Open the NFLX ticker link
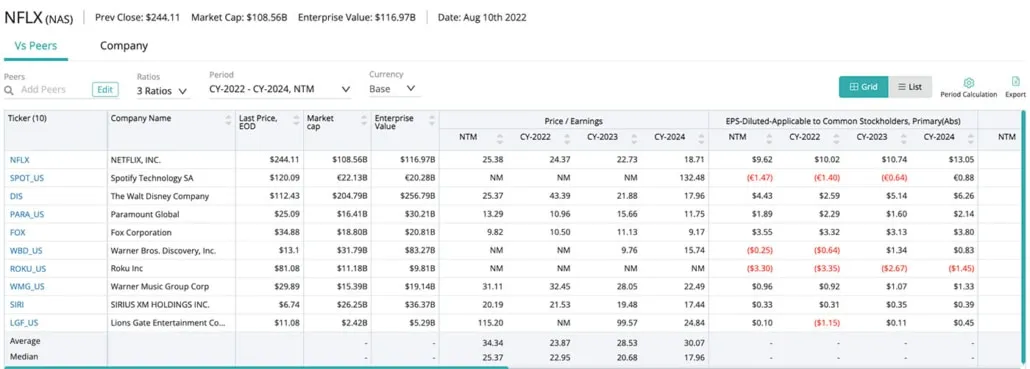This screenshot has height=369, width=1030. click(x=20, y=160)
